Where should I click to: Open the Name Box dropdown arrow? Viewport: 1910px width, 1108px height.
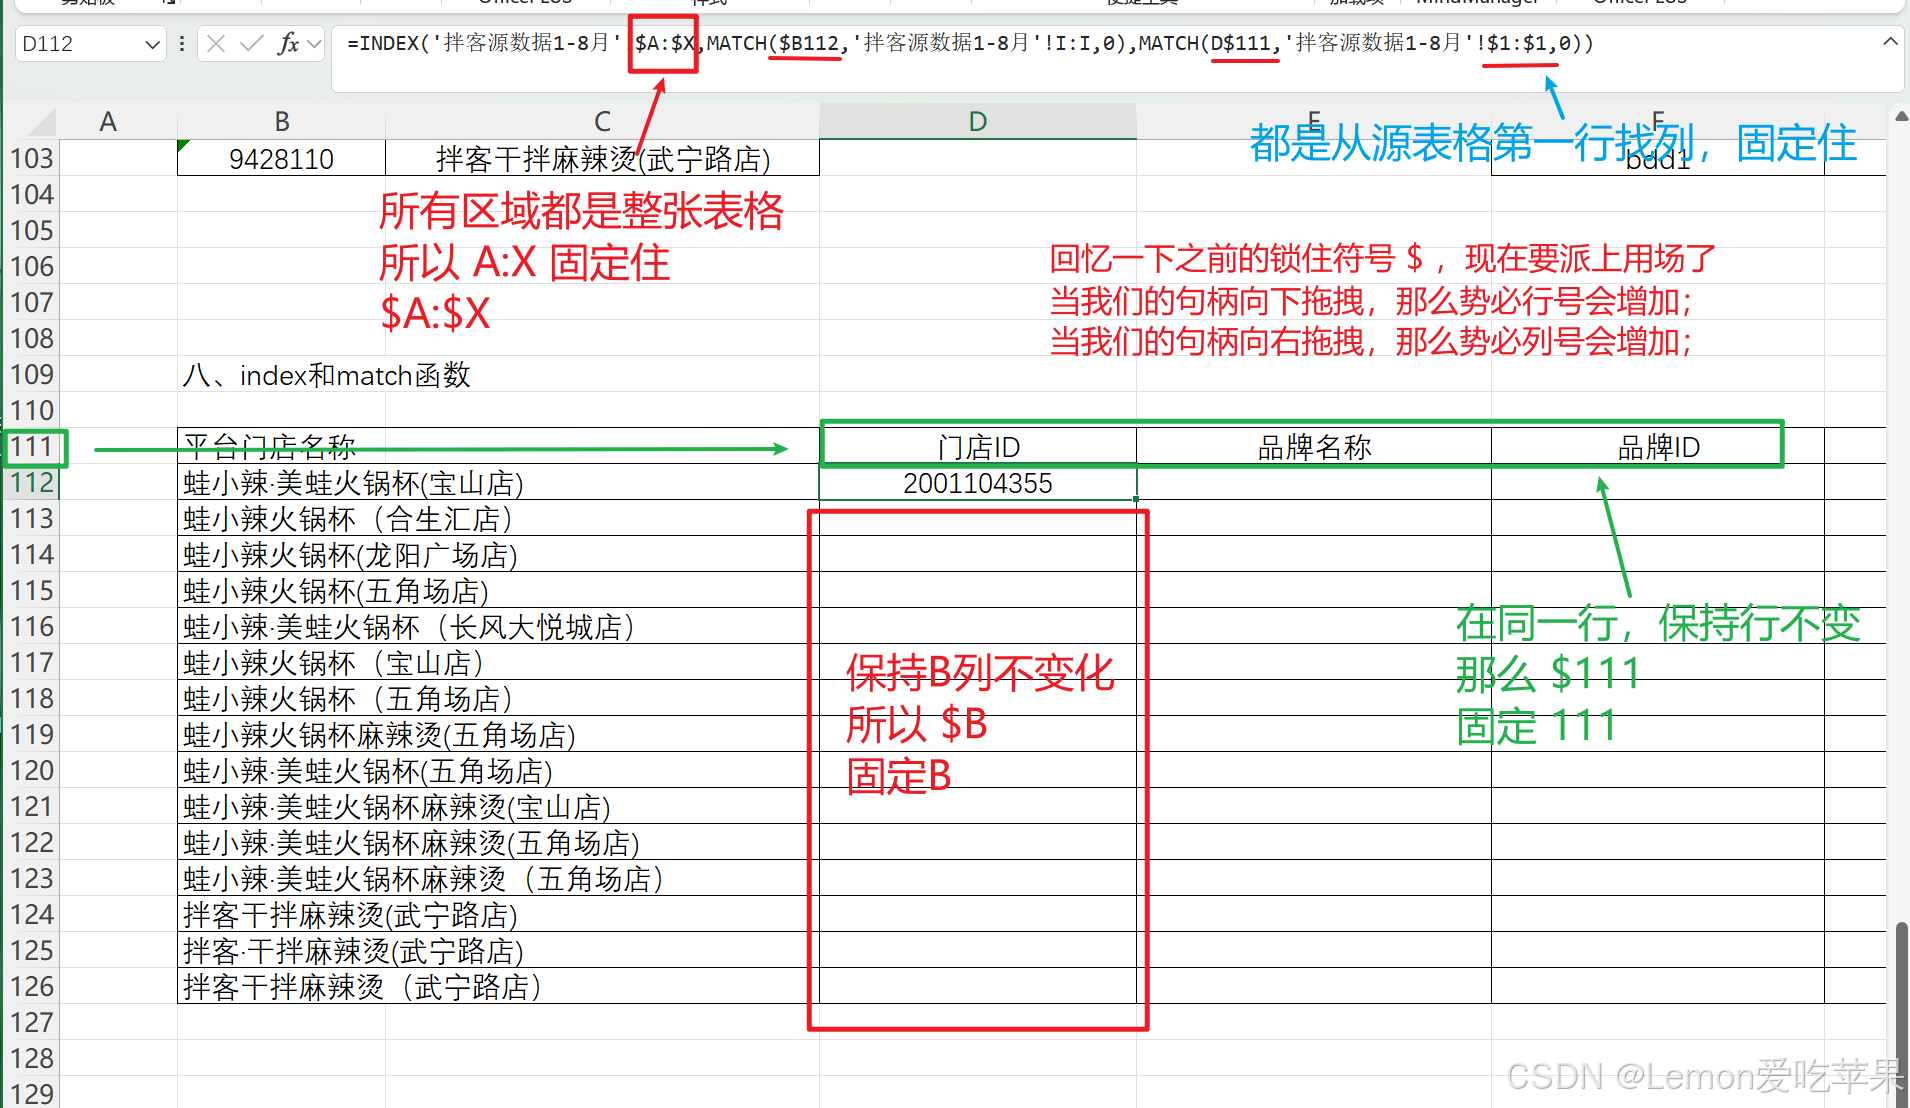click(152, 44)
